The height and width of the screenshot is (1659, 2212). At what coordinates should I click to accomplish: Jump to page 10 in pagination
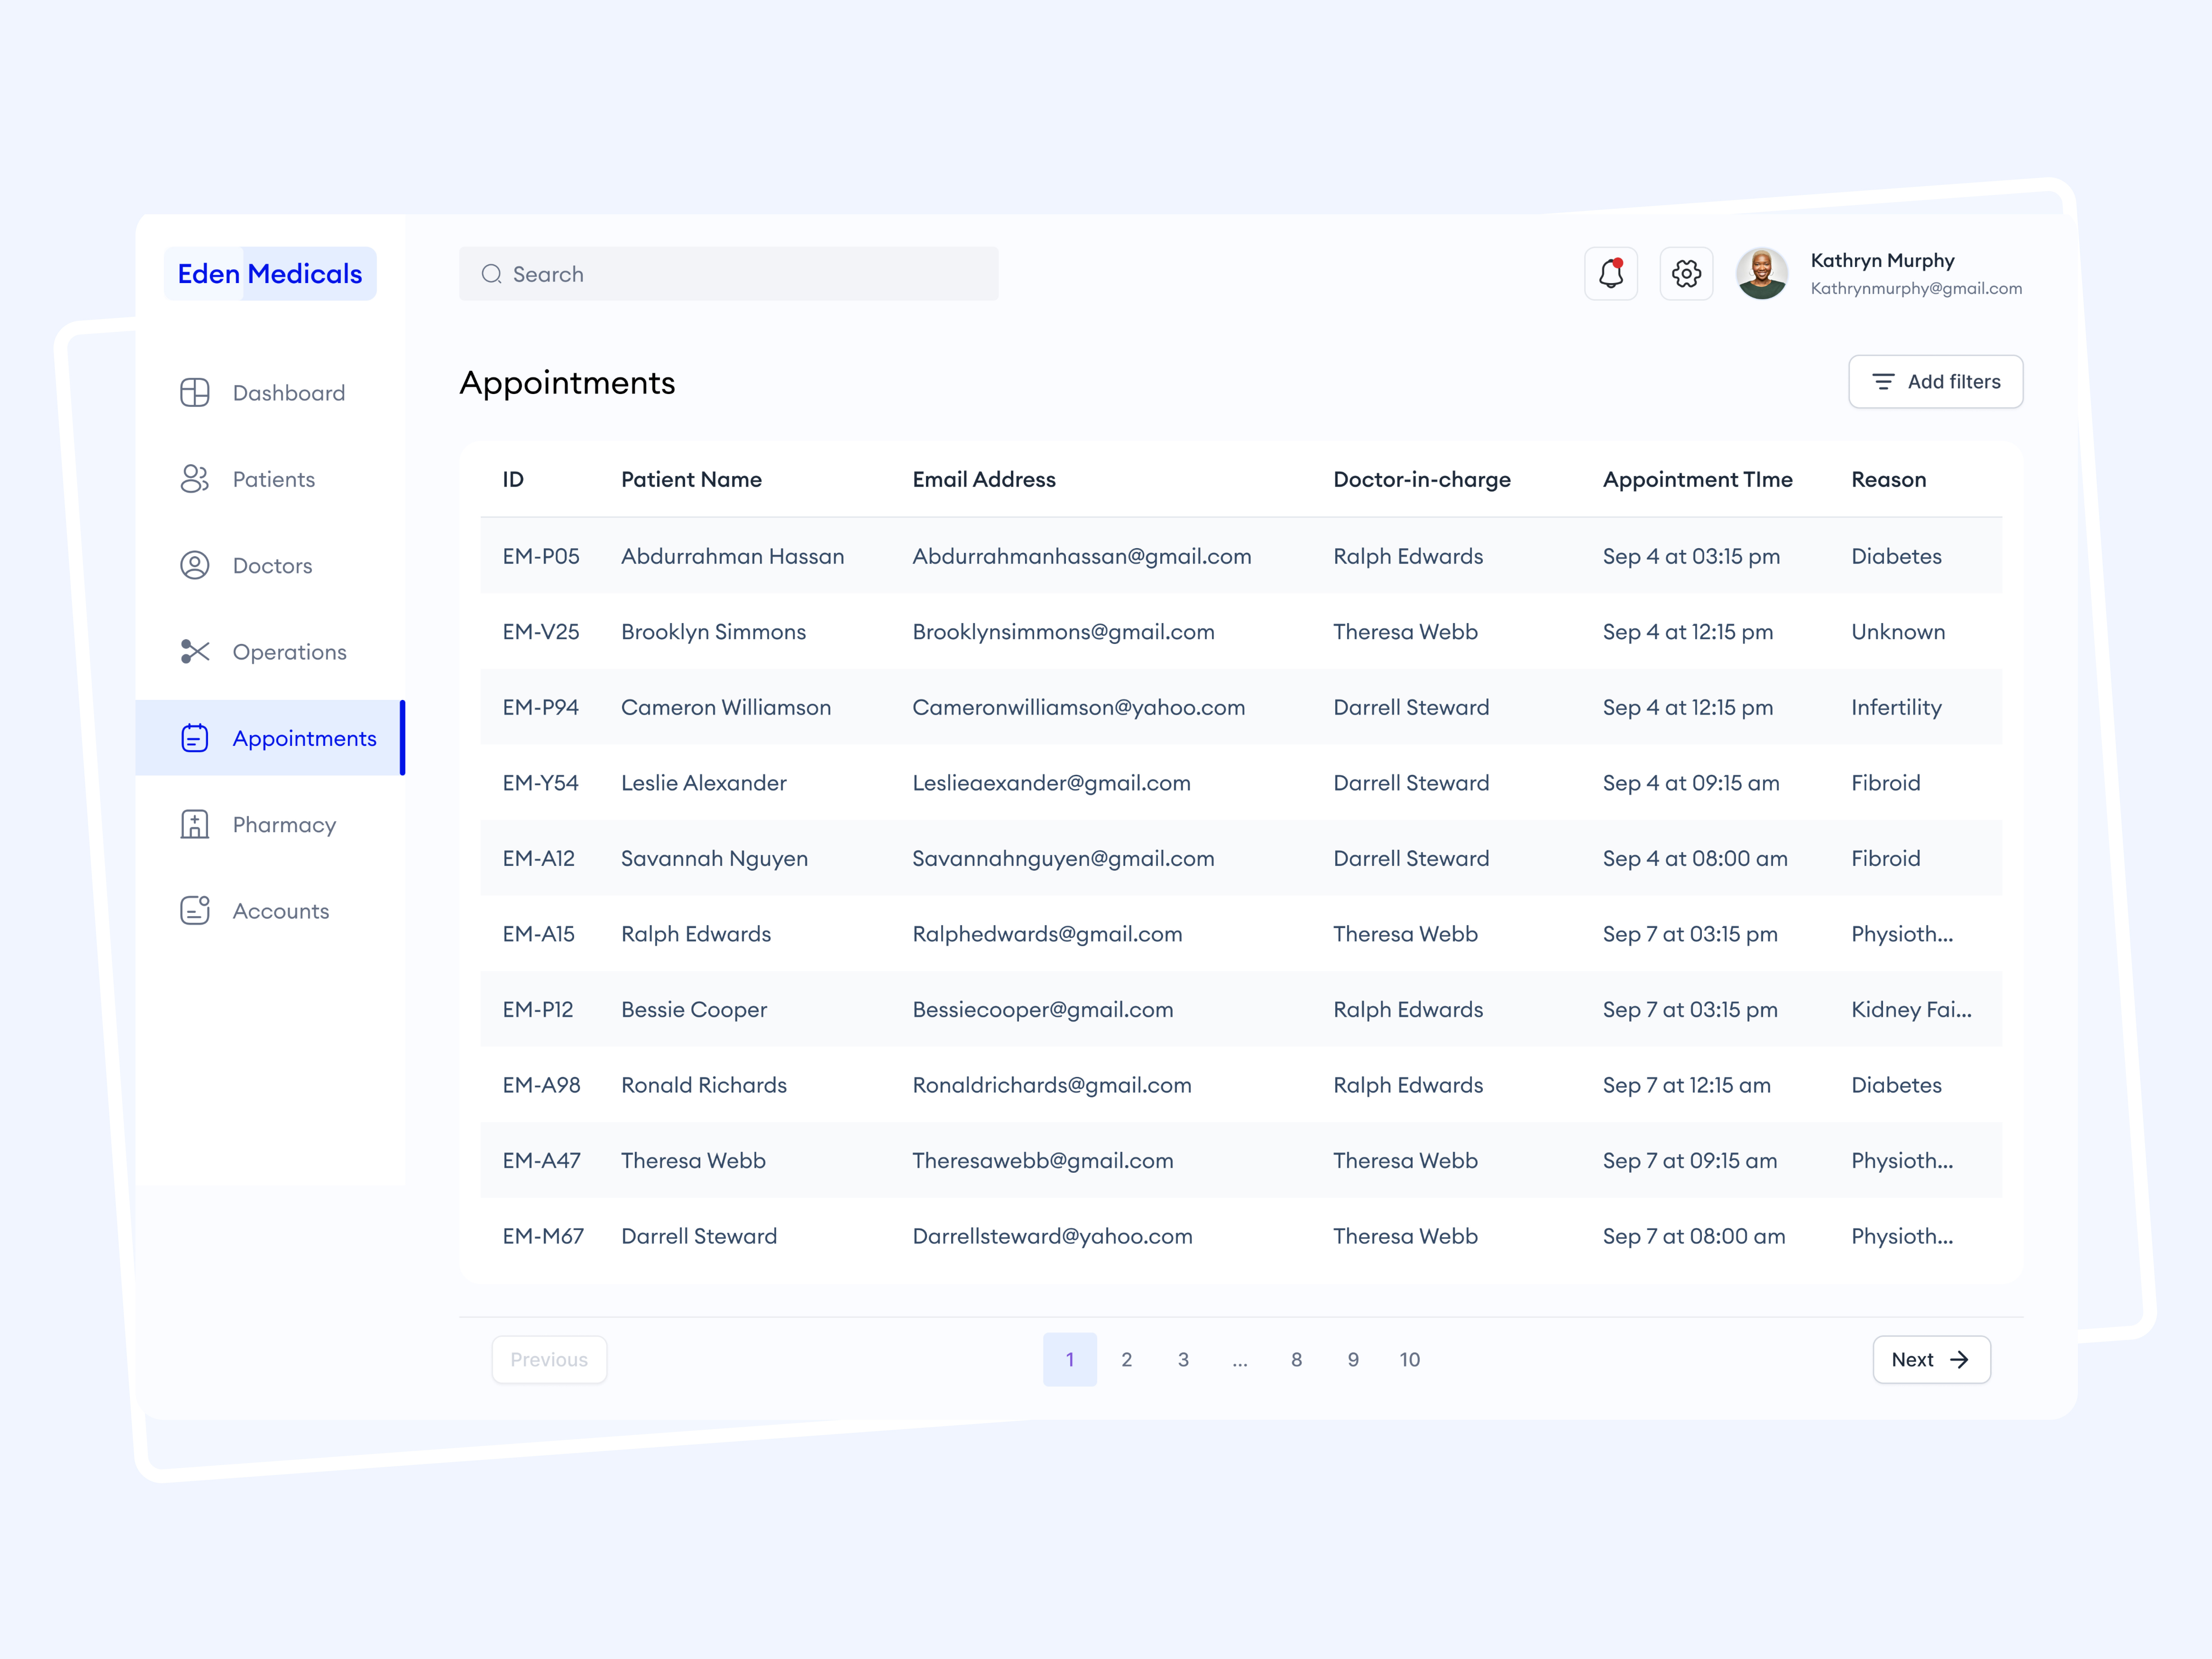[1409, 1359]
